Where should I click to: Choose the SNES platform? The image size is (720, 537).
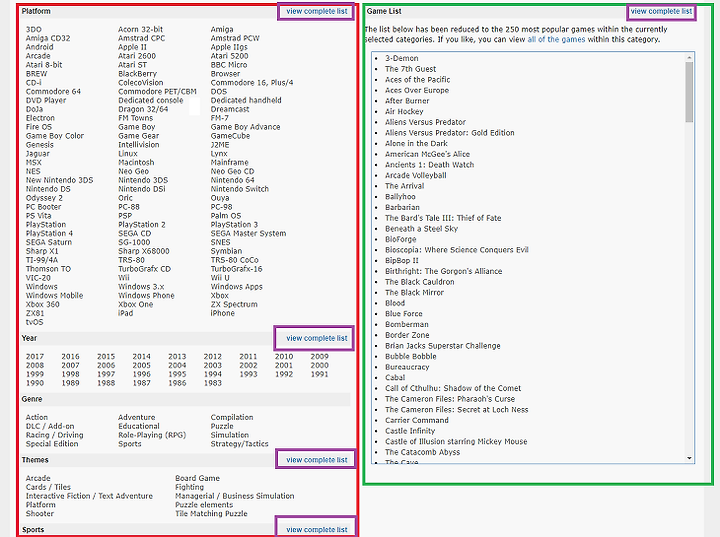click(220, 242)
